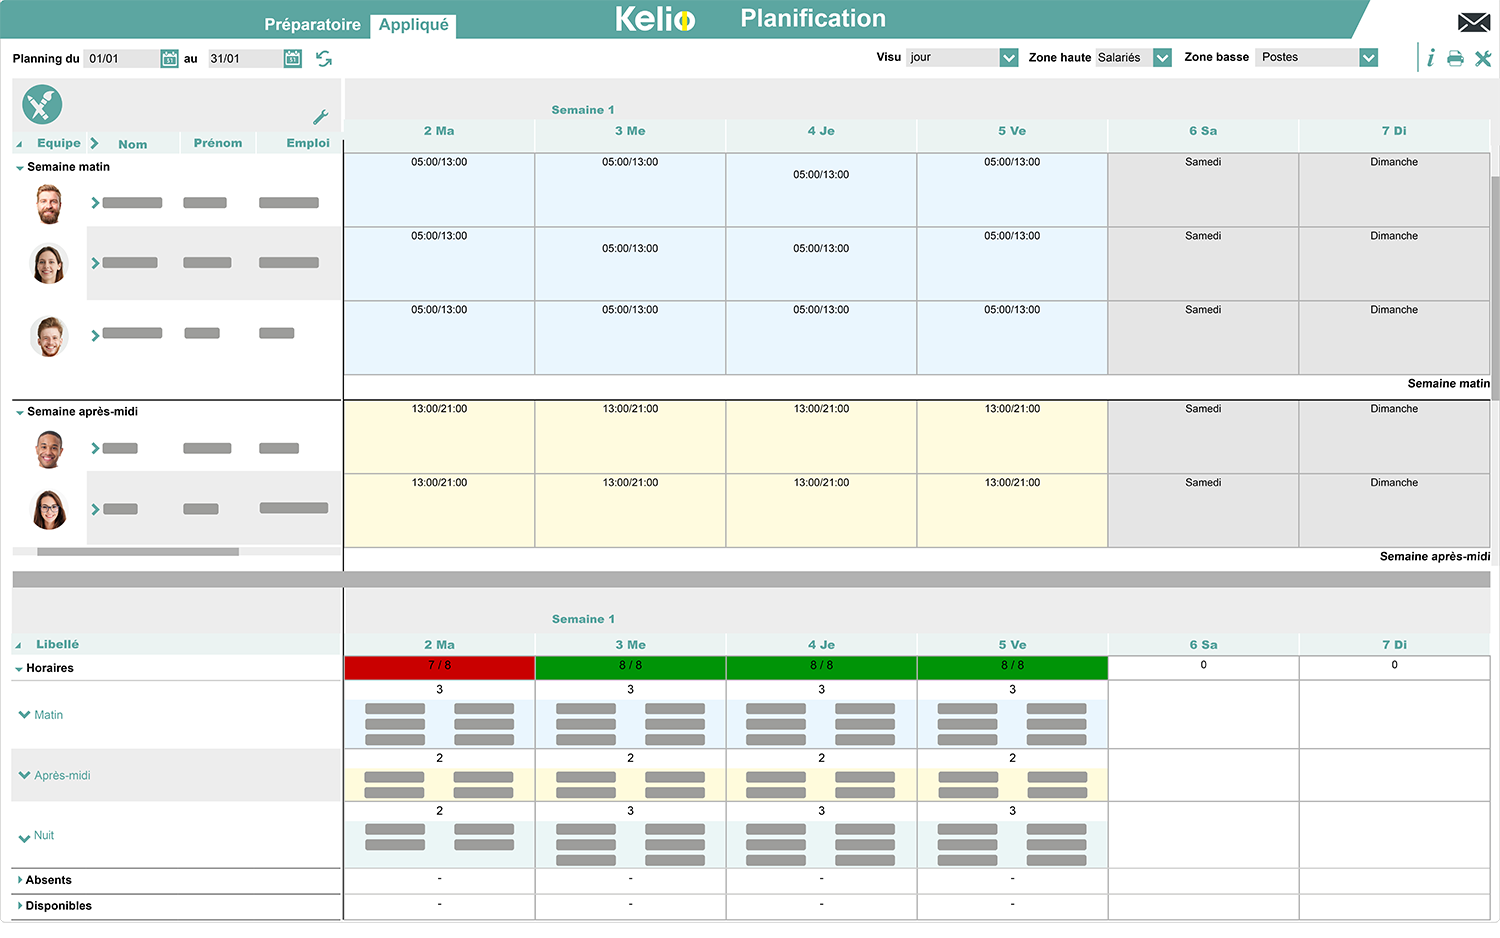Print the planning with the printer icon
Screen dimensions: 1500x938
[x=1455, y=57]
